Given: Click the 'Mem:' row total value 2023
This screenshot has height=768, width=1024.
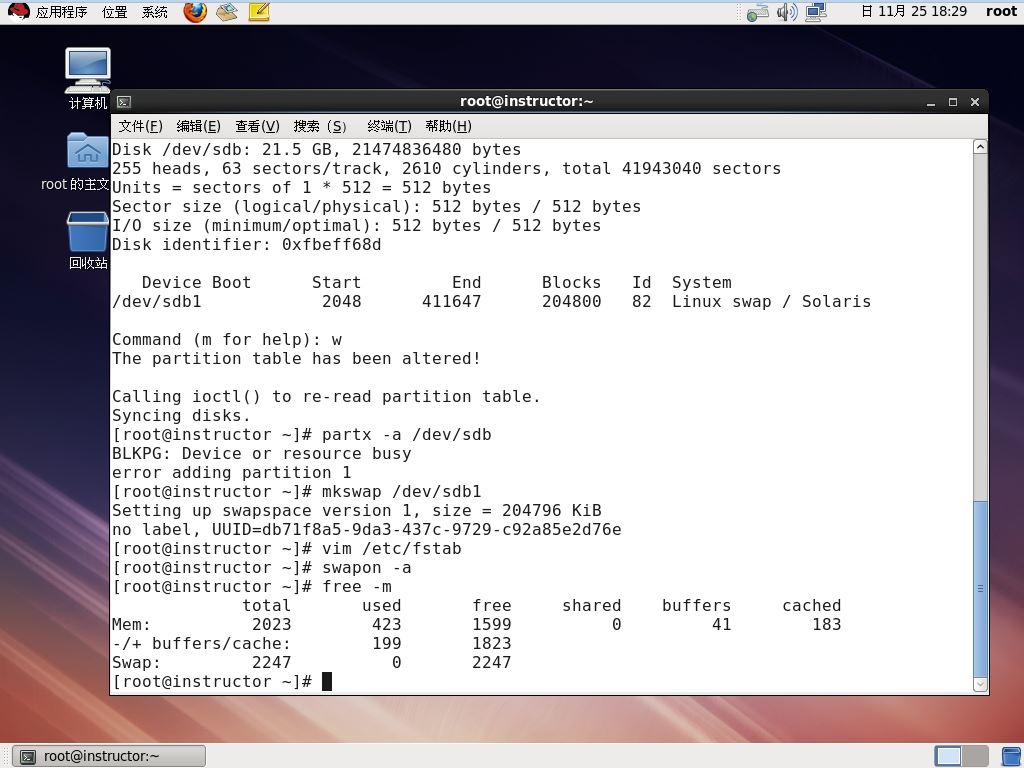Looking at the screenshot, I should click(272, 624).
